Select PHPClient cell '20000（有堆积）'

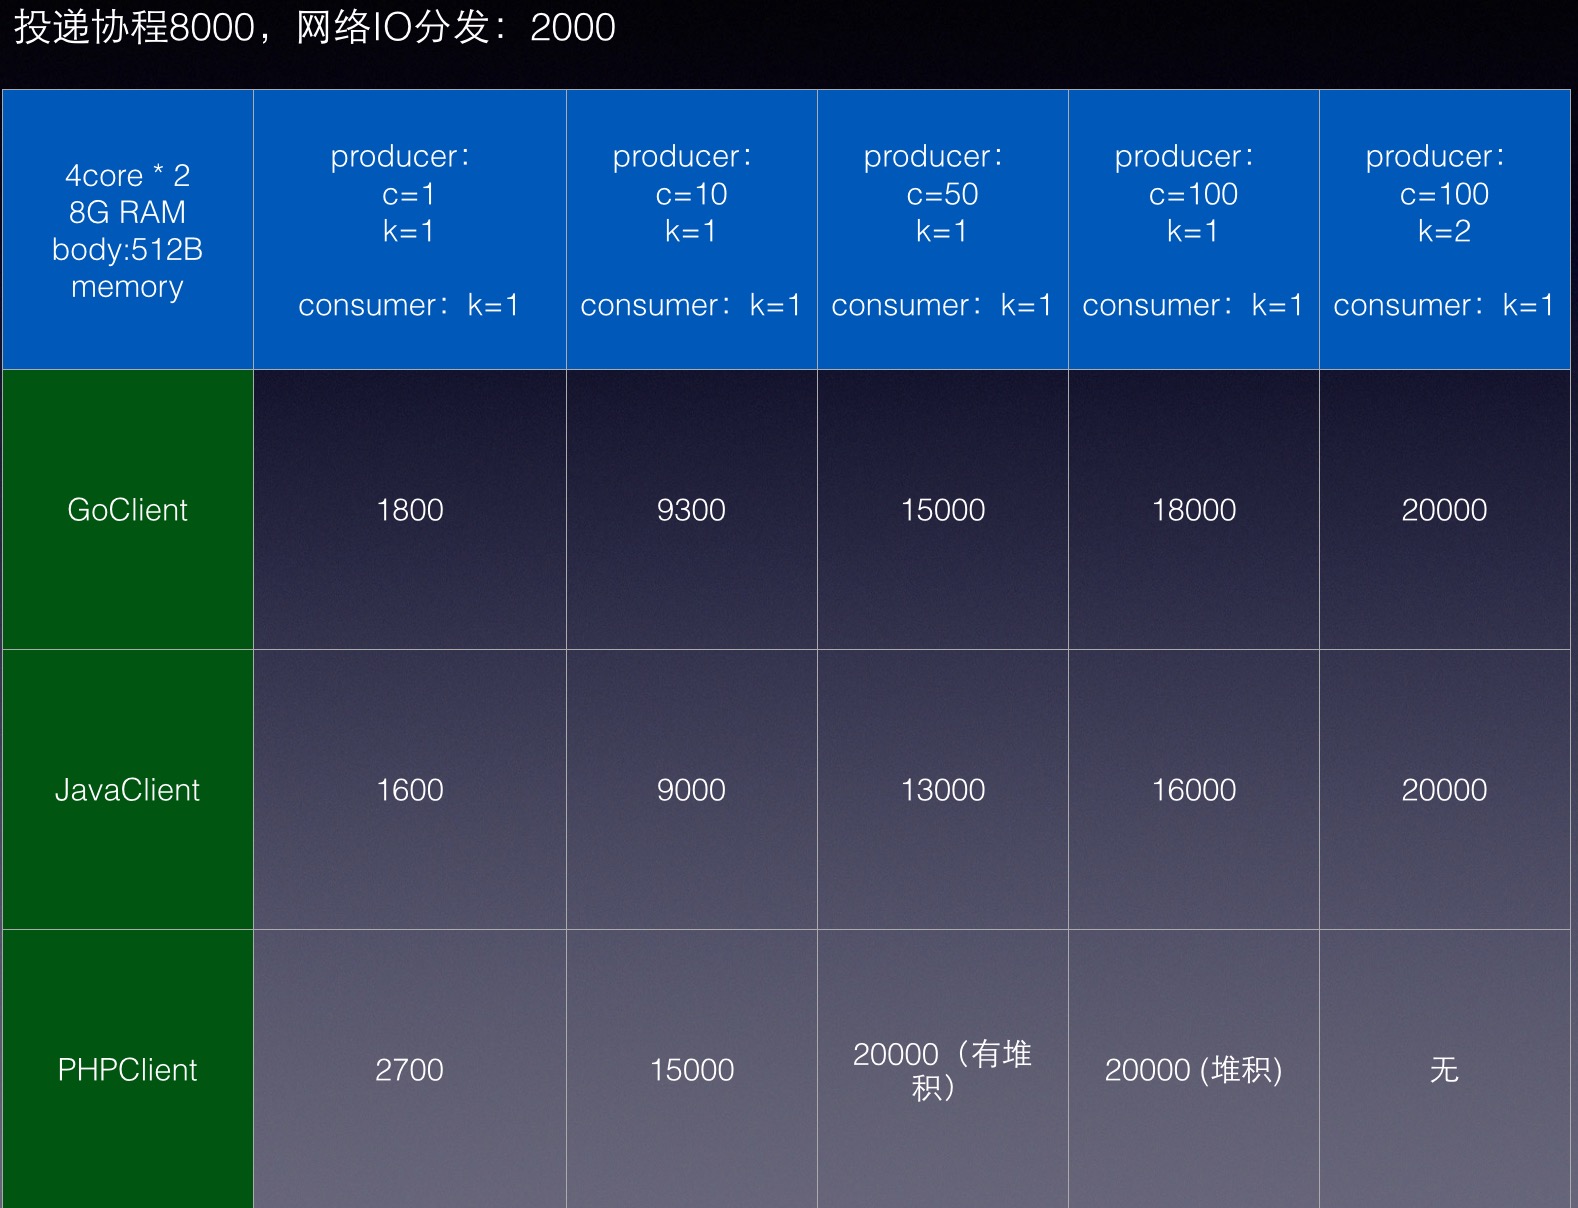942,1070
